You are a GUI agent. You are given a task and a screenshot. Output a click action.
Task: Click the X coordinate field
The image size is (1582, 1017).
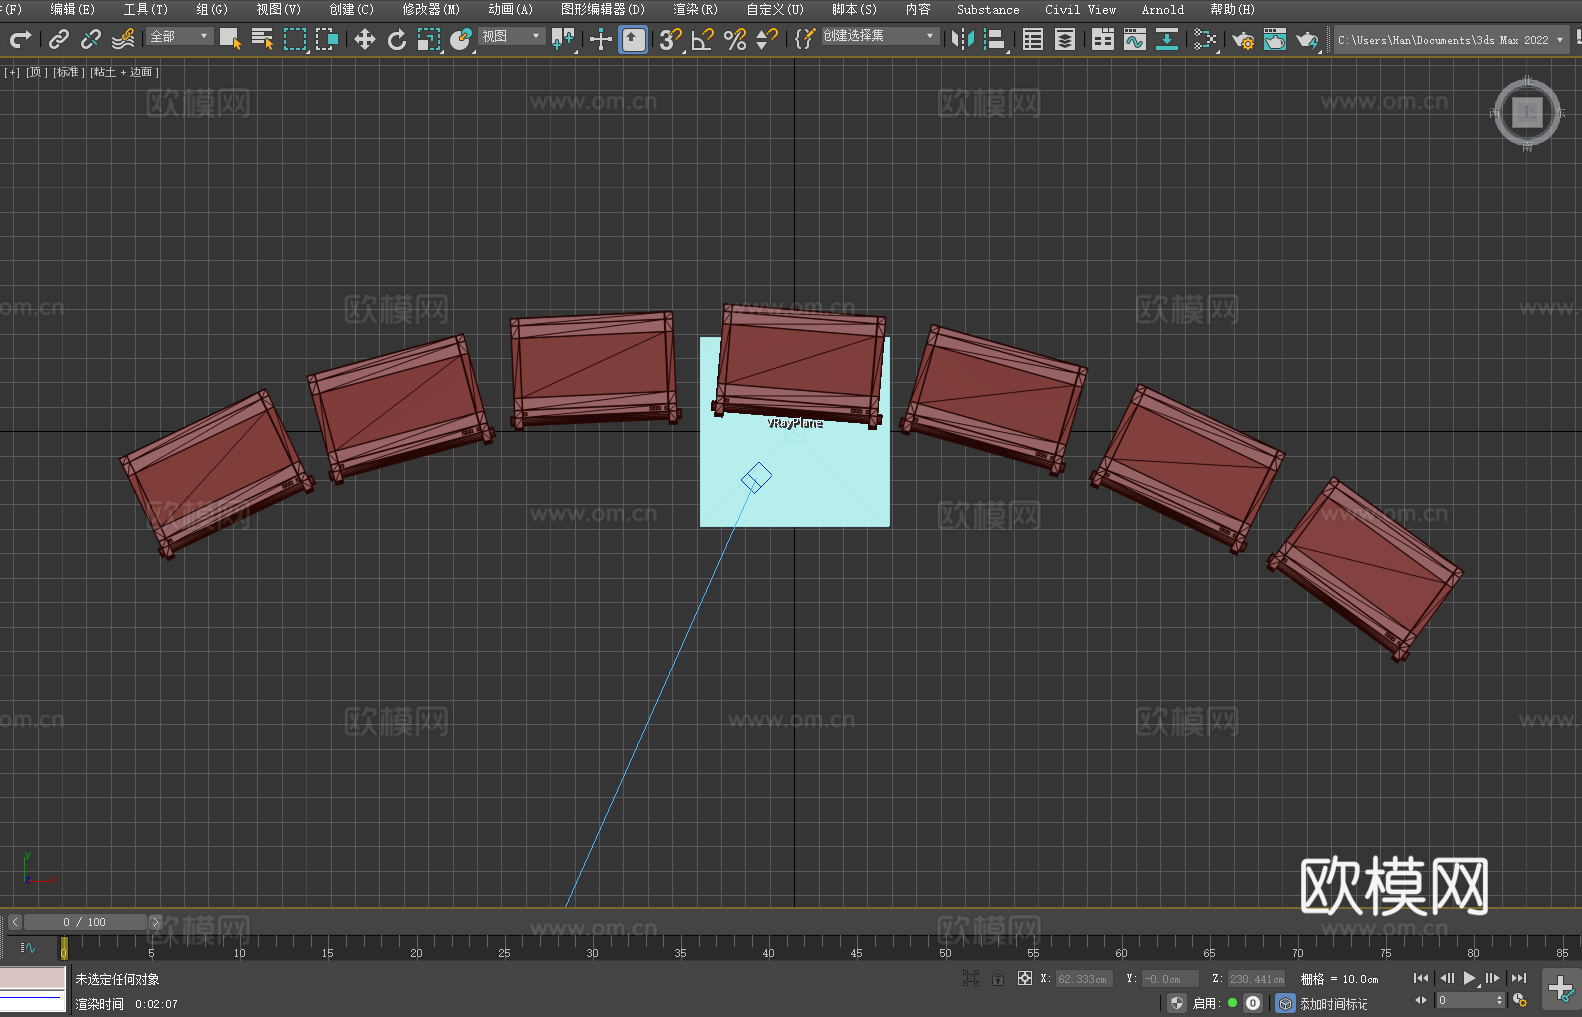[x=1084, y=979]
